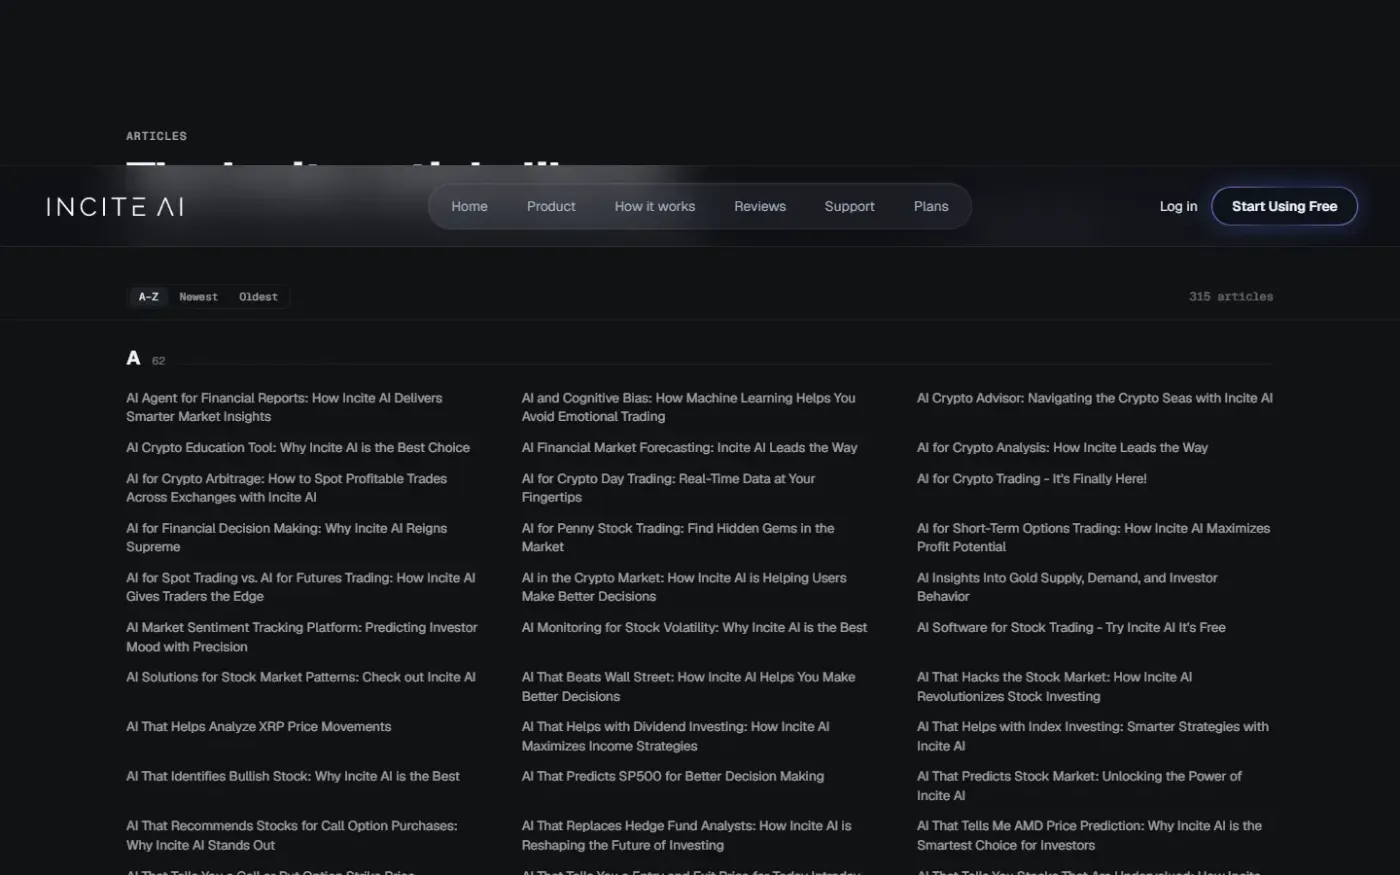Open AI That Helps with Dividend Investing
1400x875 pixels.
pyautogui.click(x=675, y=736)
